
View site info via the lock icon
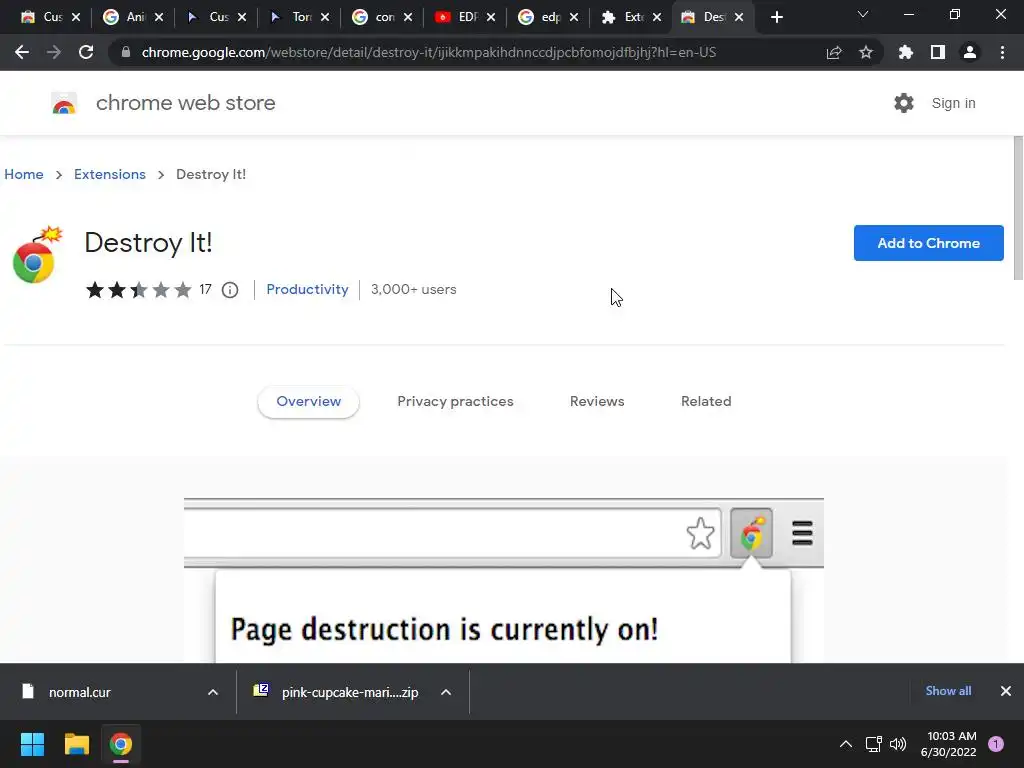click(x=125, y=52)
